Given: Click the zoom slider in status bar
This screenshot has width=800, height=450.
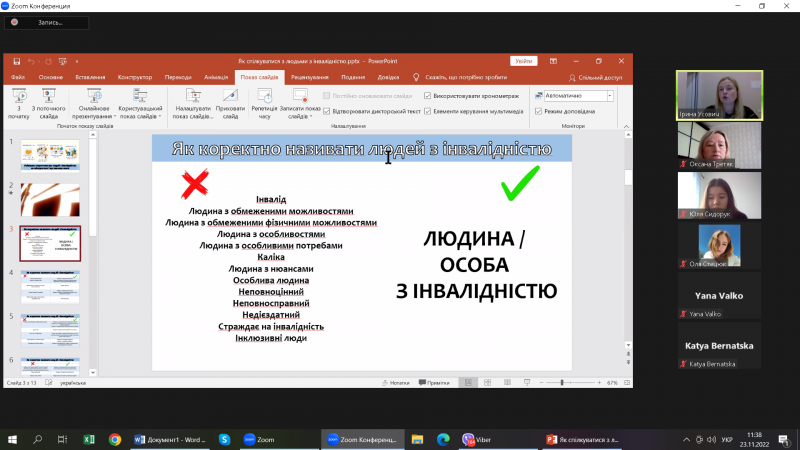Looking at the screenshot, I should (564, 383).
